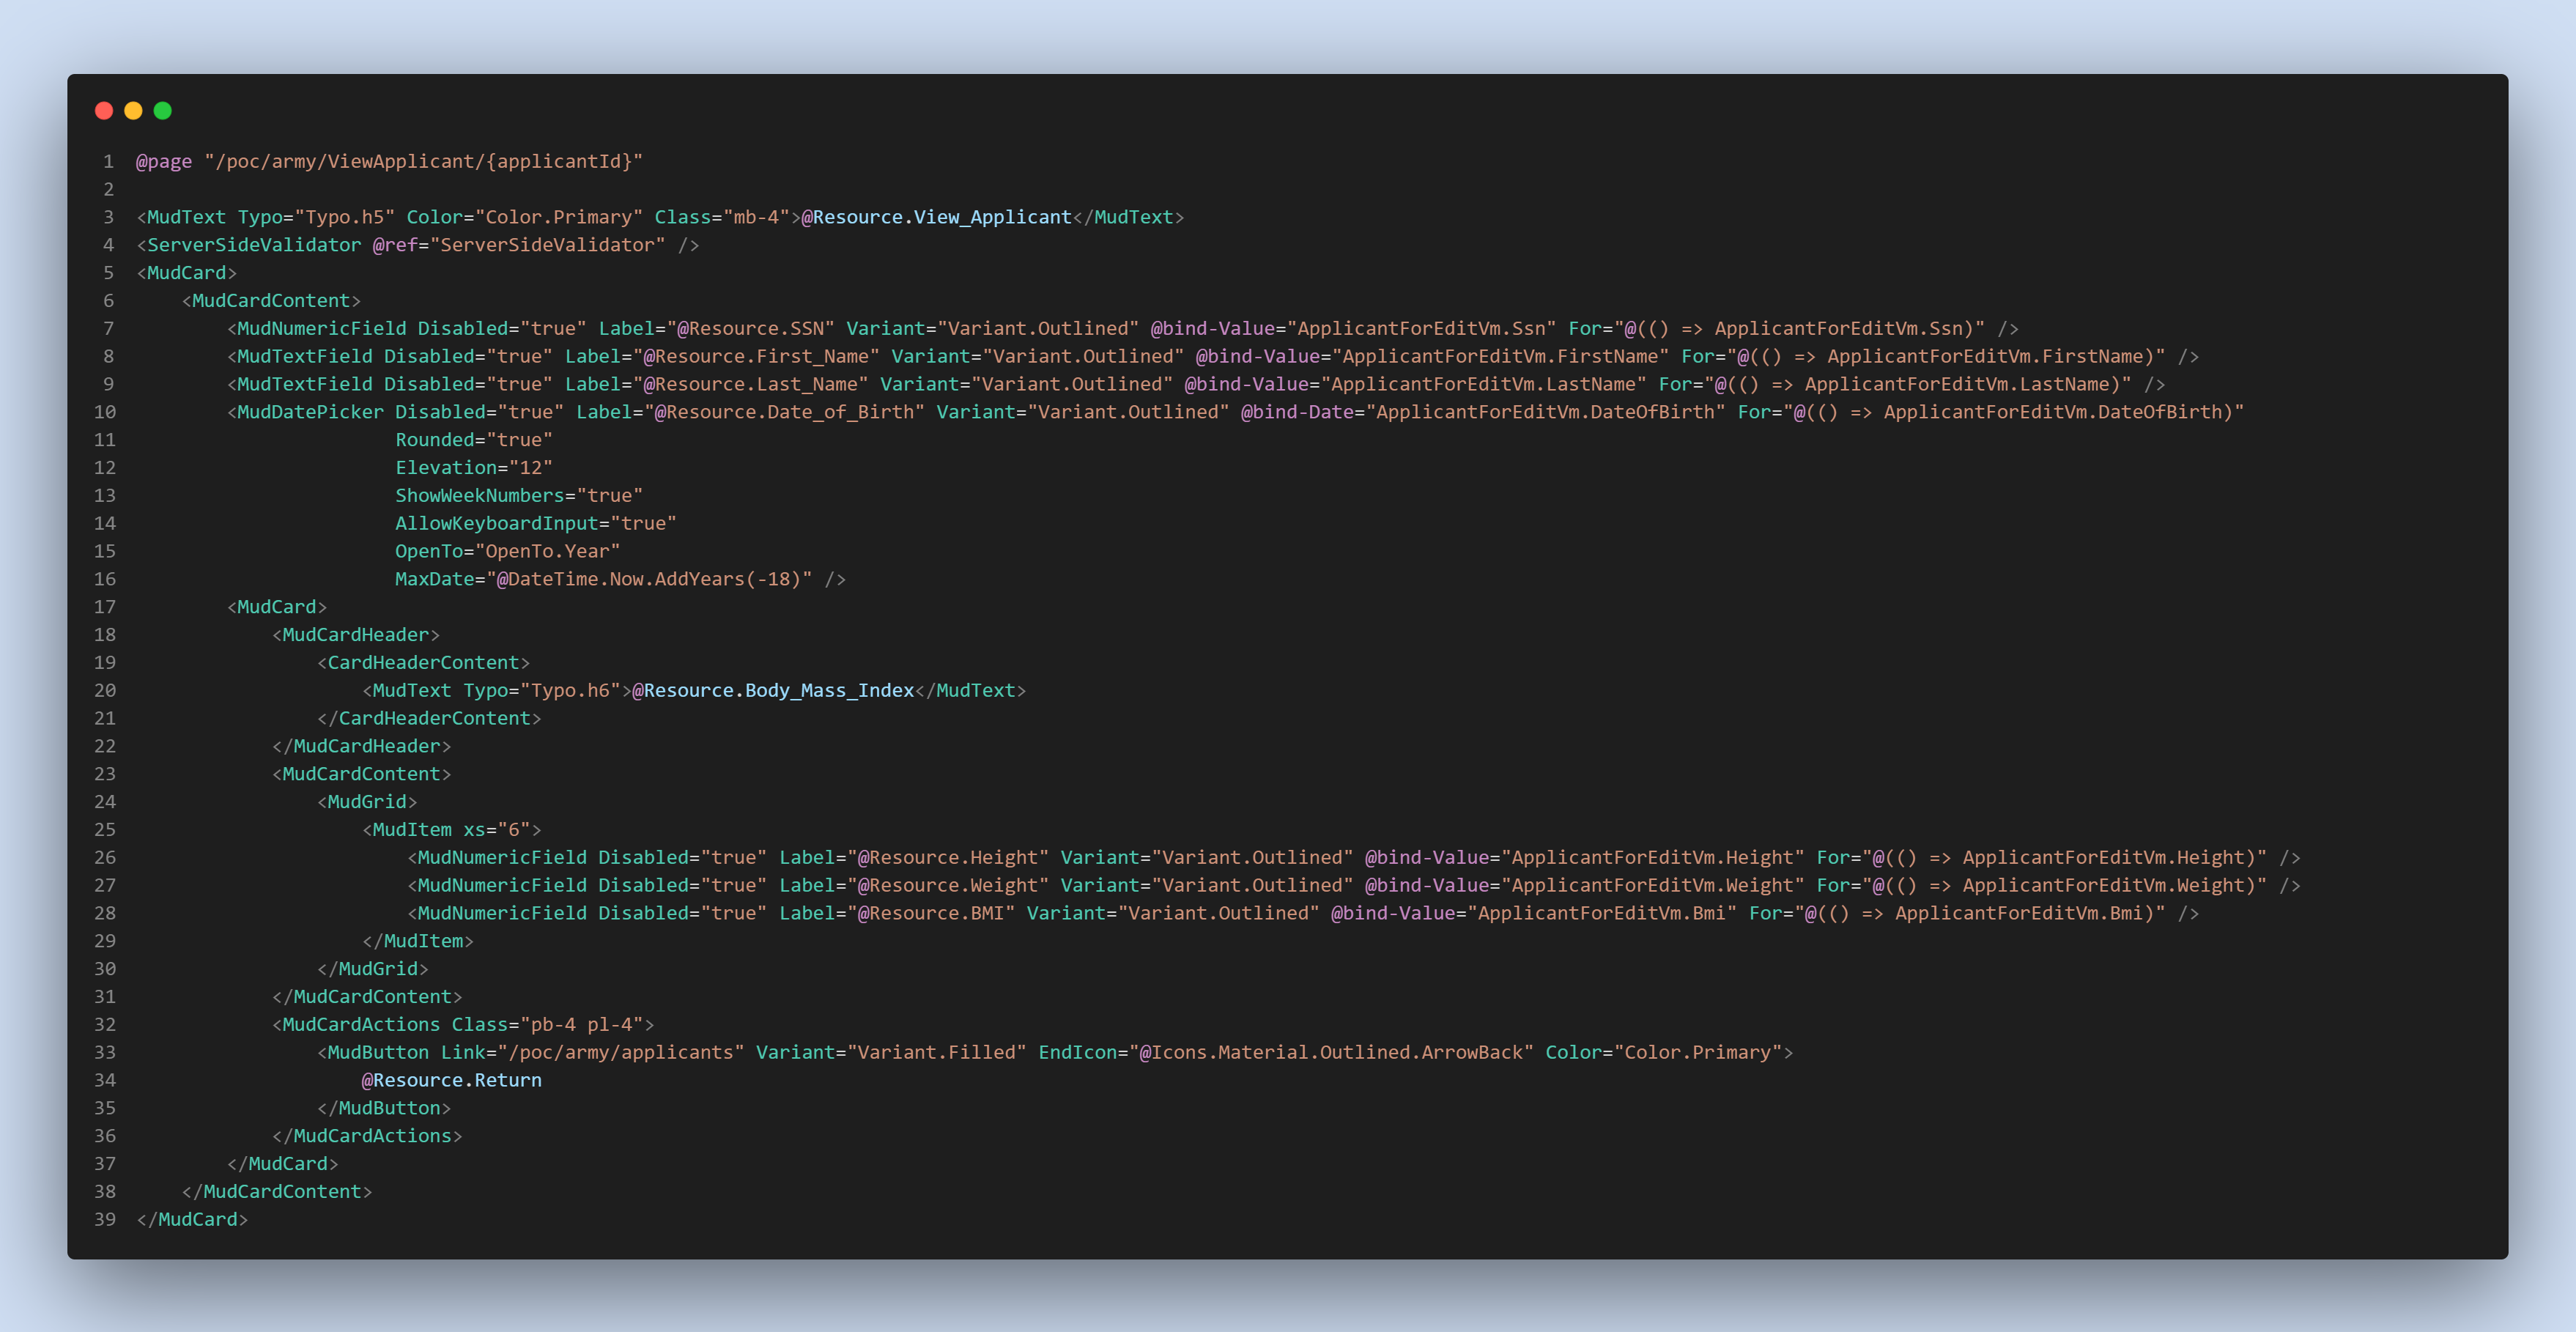Click Typo="Typo.h6" on line 20
The image size is (2576, 1332).
[x=542, y=691]
